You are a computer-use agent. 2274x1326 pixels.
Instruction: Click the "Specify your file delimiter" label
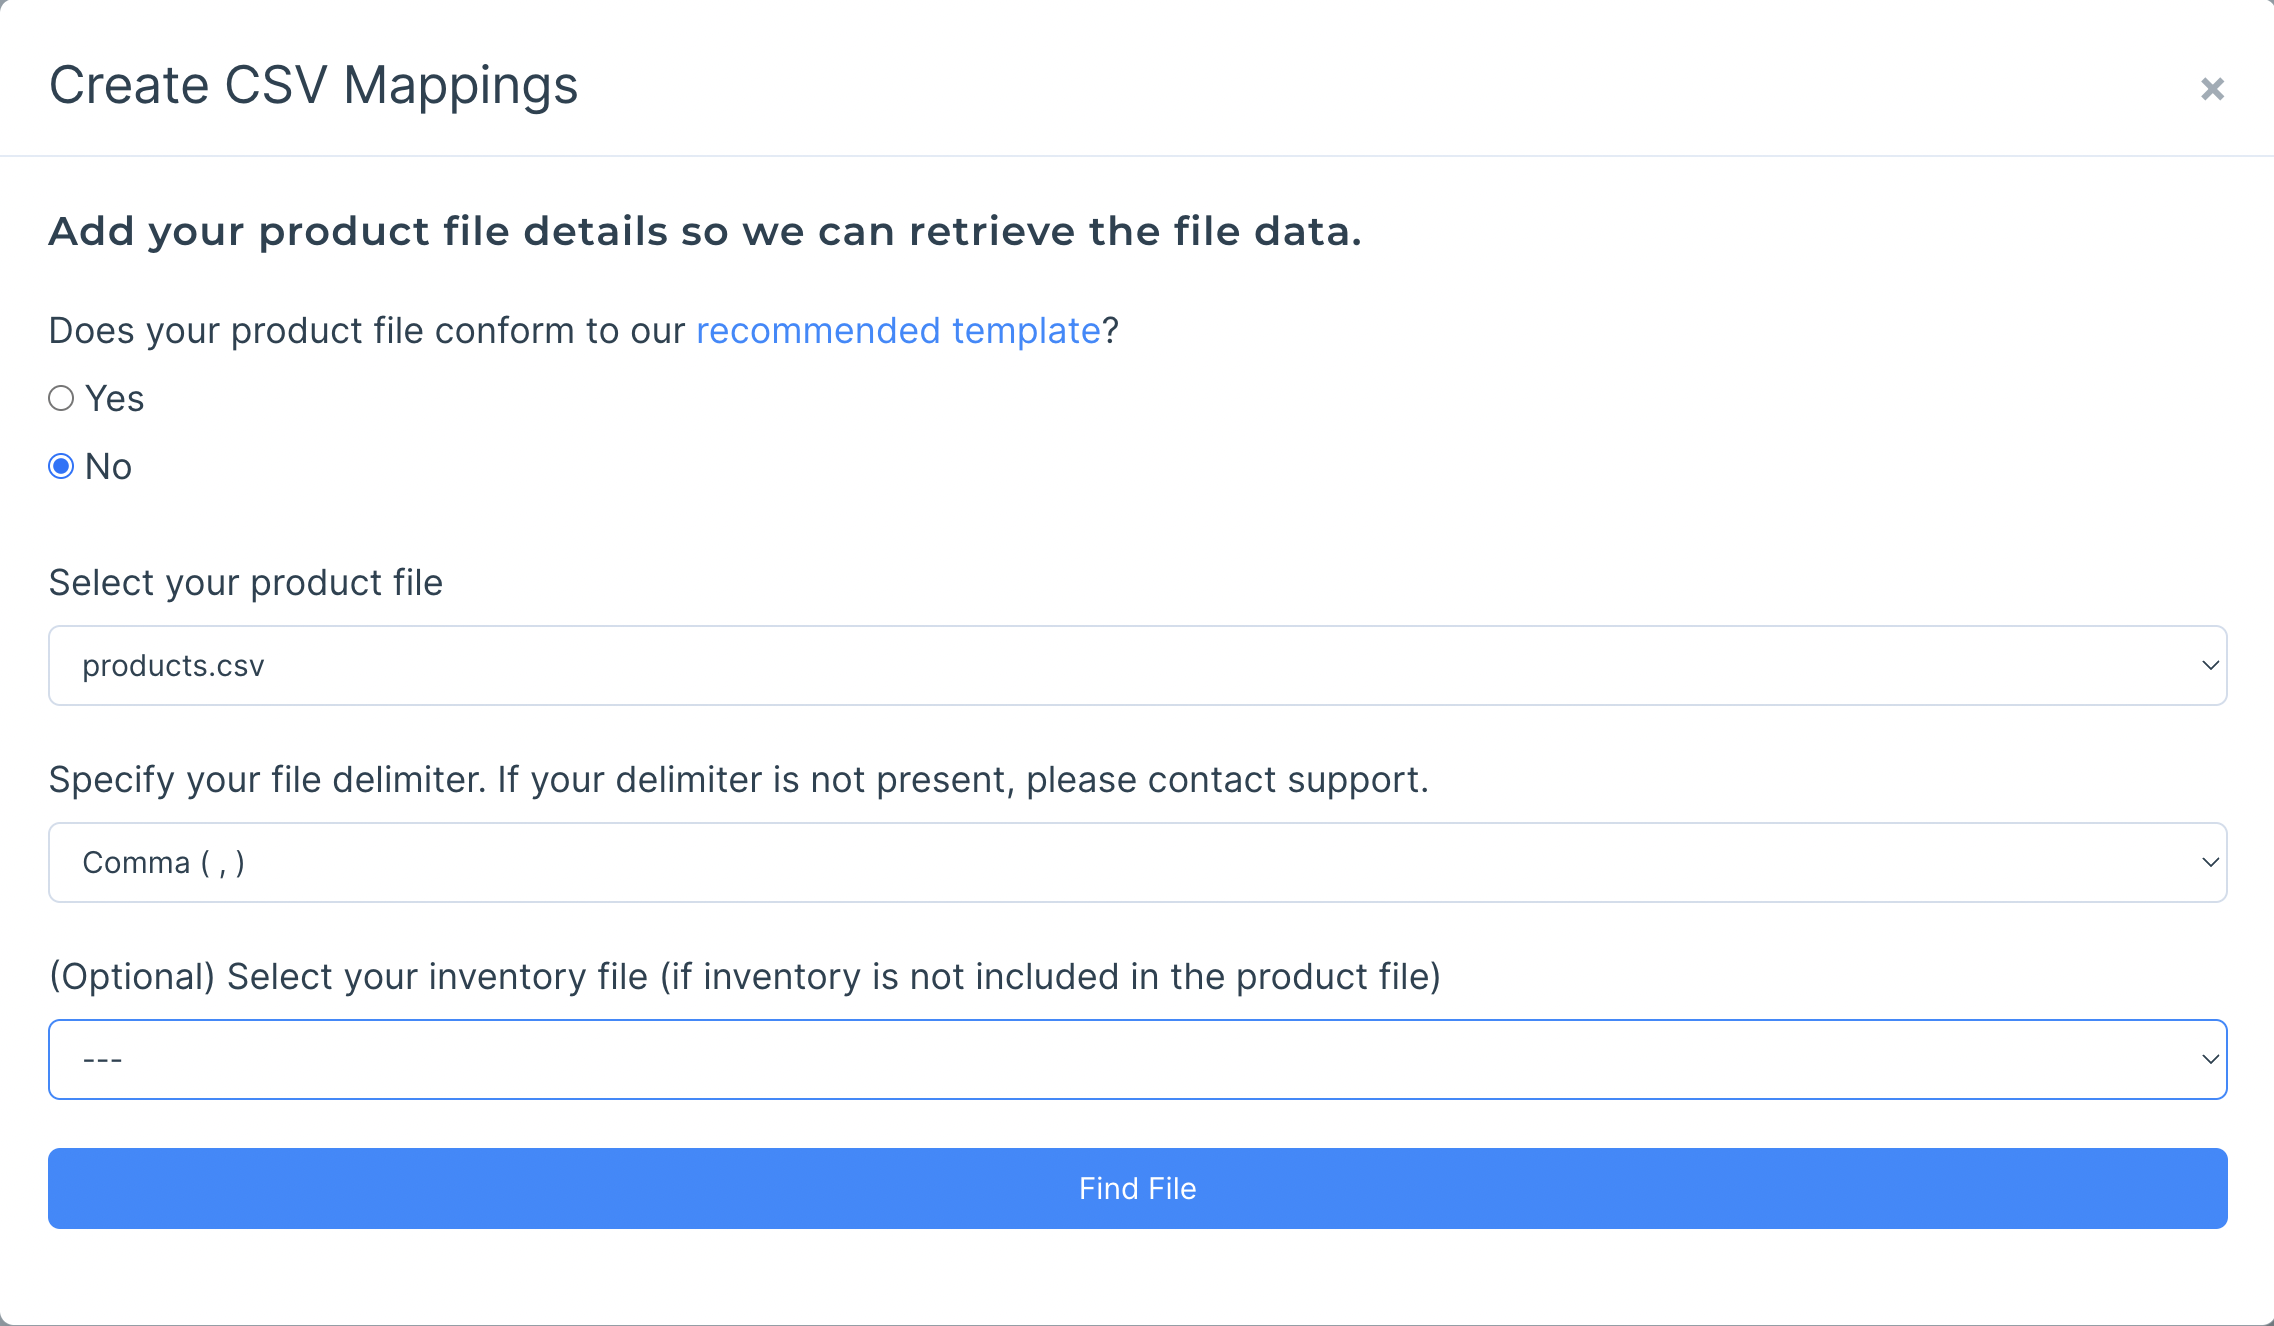coord(738,780)
